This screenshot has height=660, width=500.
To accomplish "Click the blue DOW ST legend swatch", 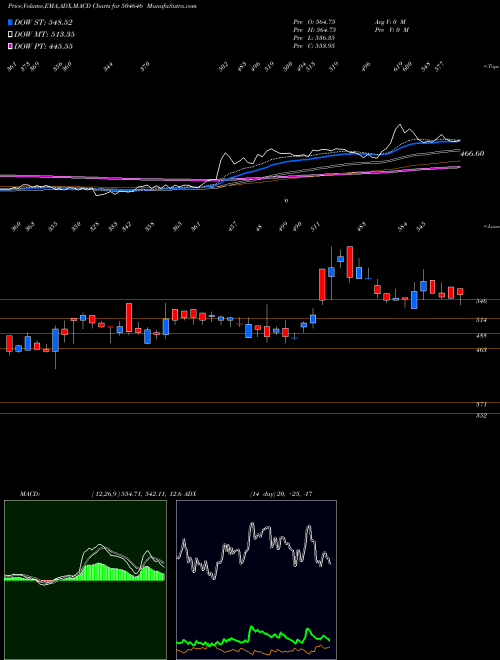I will tap(10, 22).
